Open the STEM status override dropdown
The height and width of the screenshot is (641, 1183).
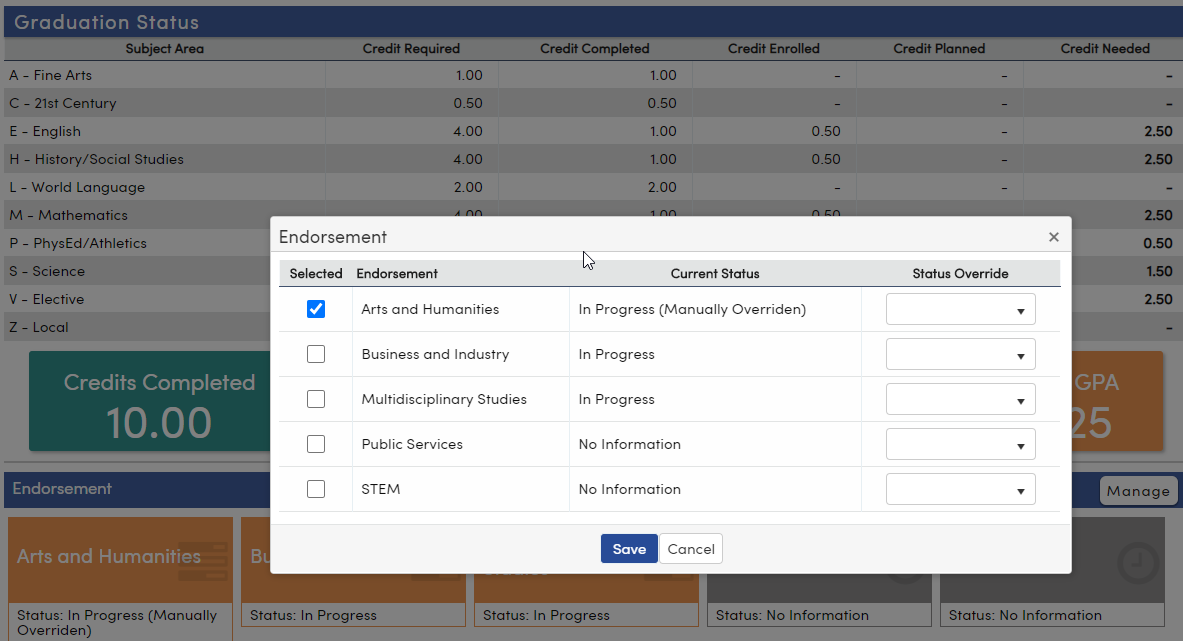(960, 489)
